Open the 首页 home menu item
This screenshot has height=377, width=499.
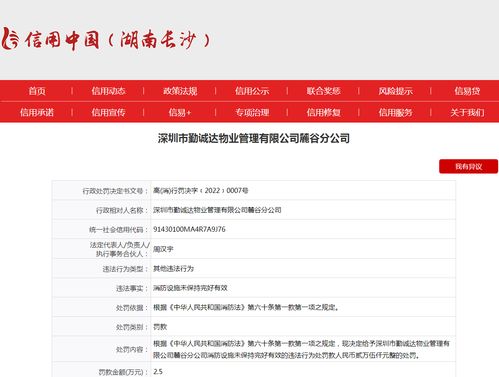coord(37,91)
